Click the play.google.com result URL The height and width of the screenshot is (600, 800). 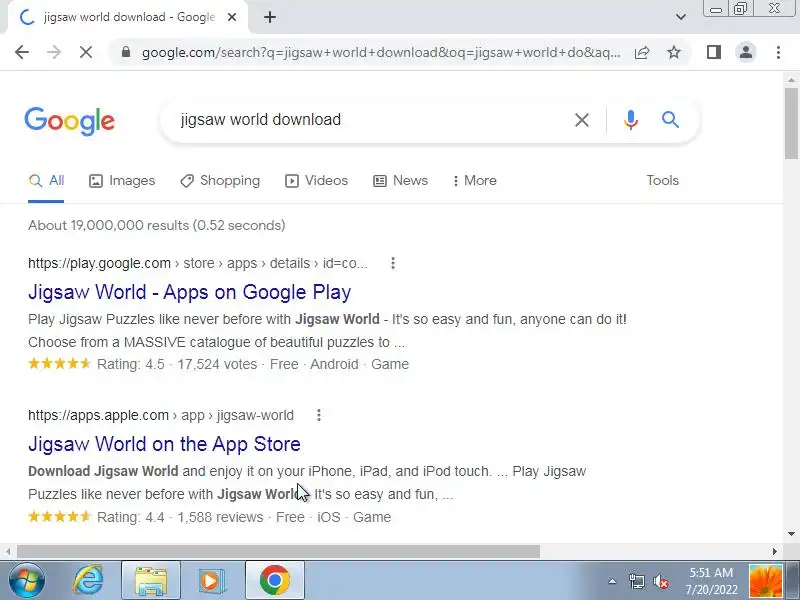coord(197,263)
